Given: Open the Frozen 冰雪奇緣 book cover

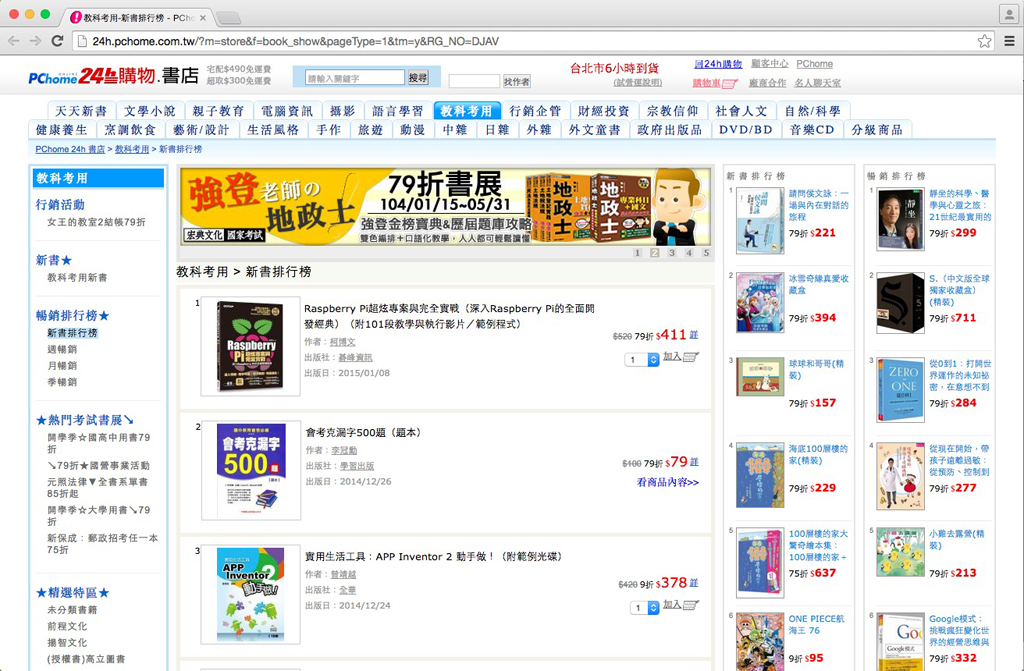Looking at the screenshot, I should click(x=760, y=303).
